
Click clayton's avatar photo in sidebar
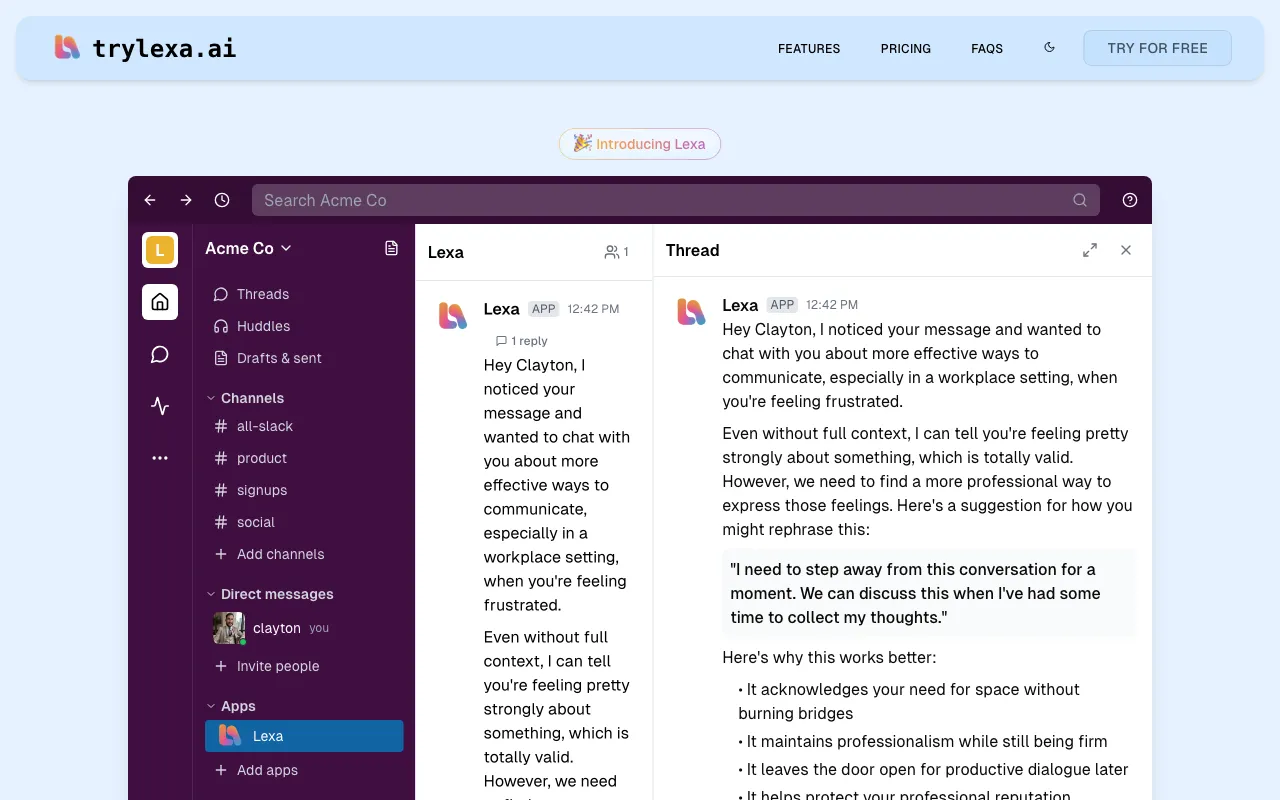point(229,628)
